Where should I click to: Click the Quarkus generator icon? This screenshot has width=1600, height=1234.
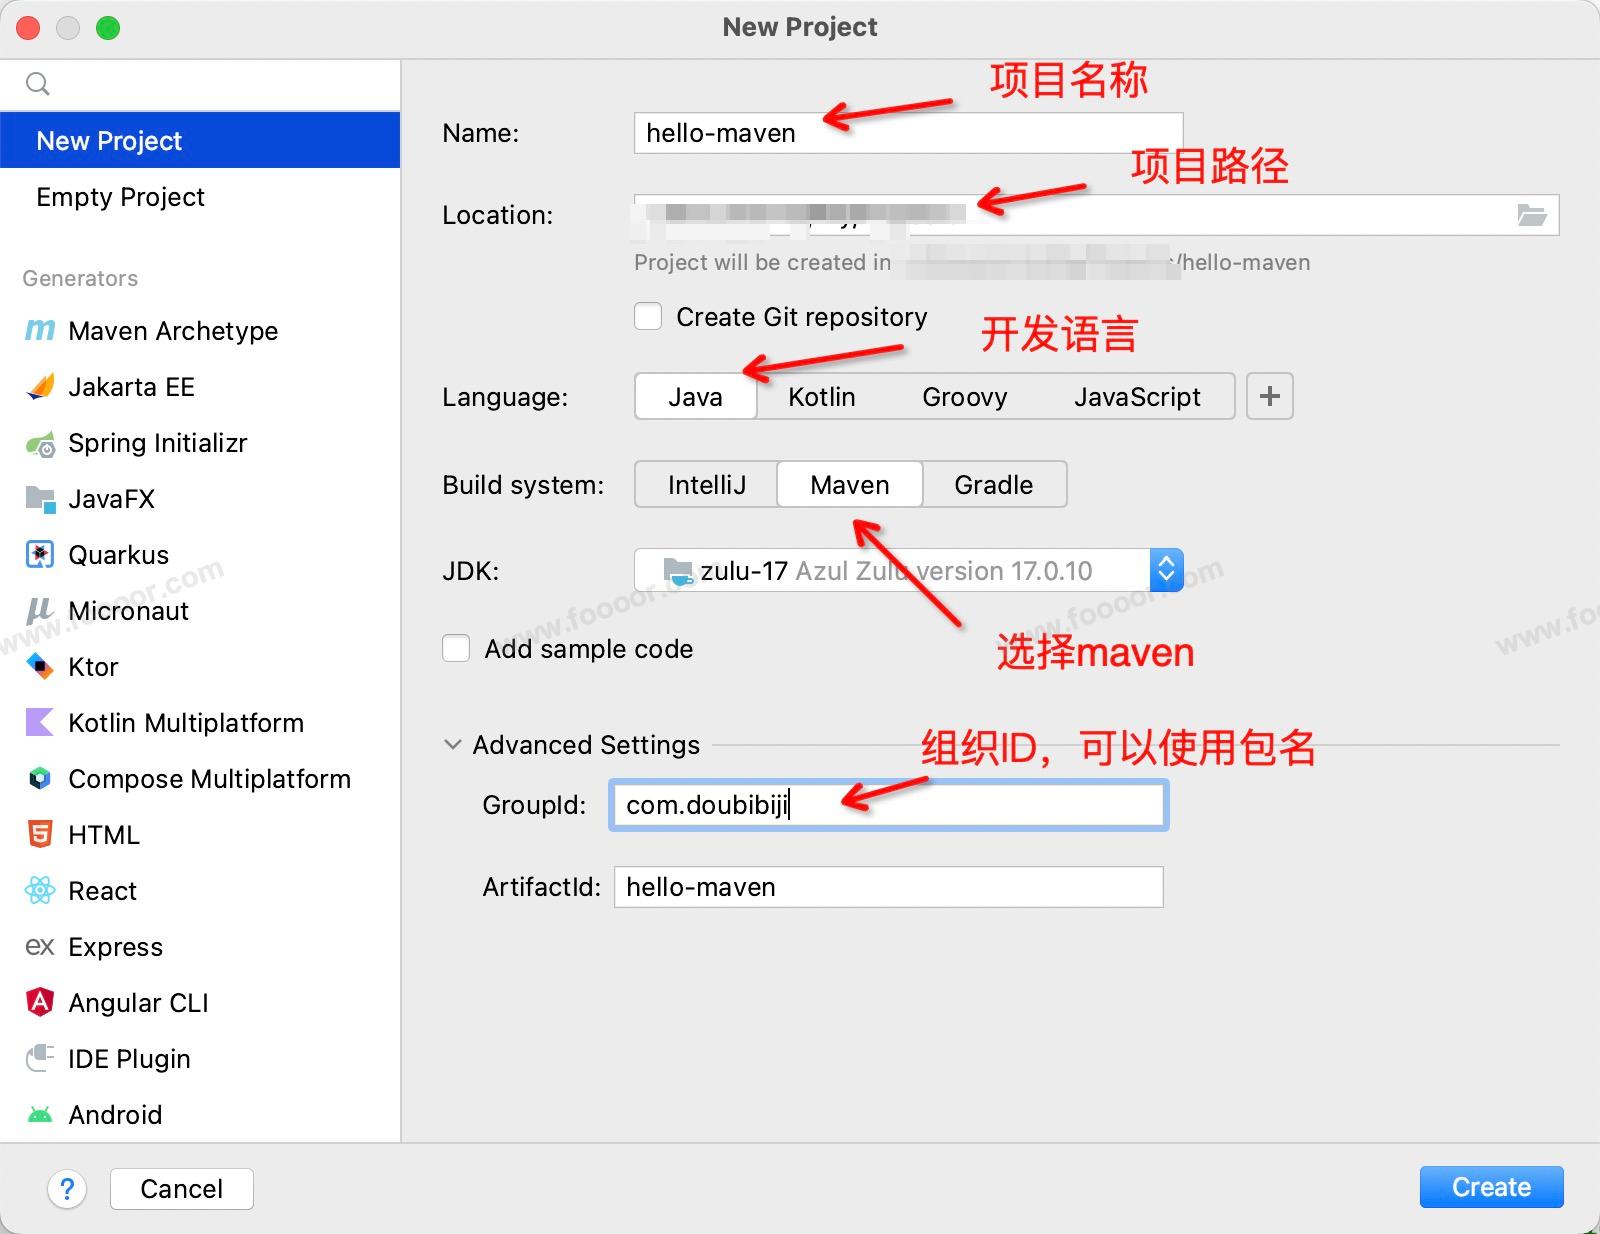(40, 555)
